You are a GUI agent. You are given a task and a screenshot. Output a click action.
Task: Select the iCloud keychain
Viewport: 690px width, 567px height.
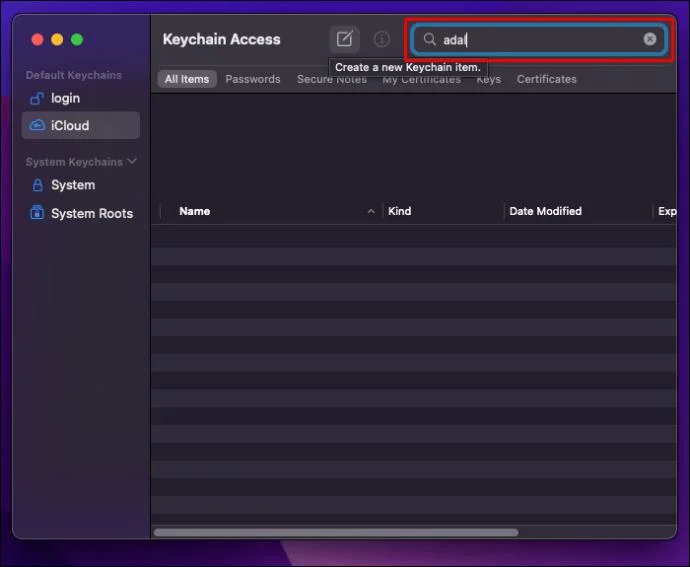(x=81, y=125)
